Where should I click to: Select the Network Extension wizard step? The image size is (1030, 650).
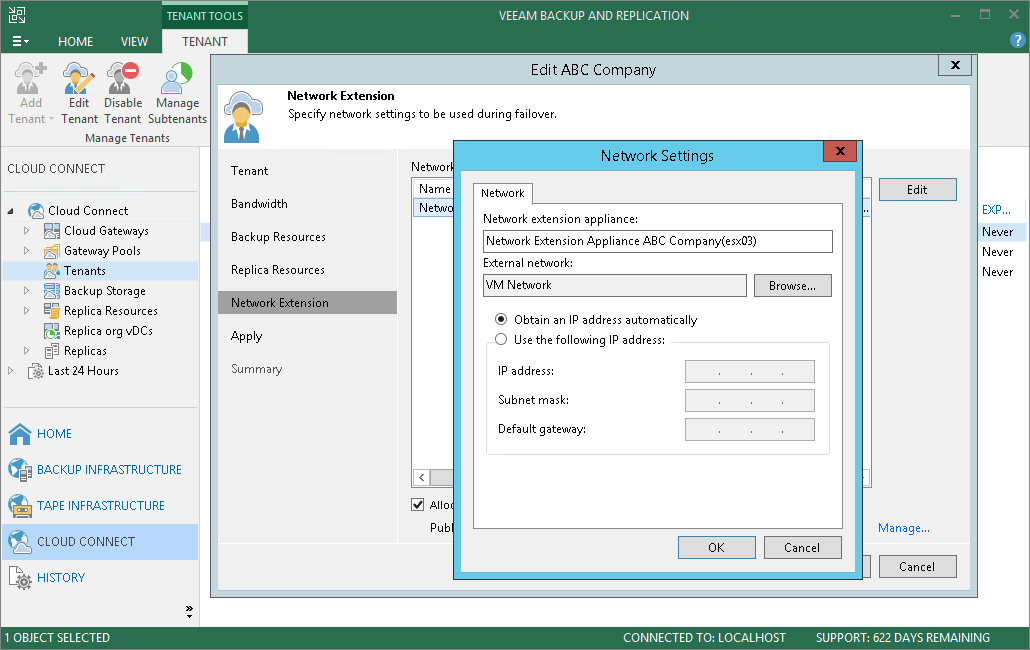coord(307,303)
